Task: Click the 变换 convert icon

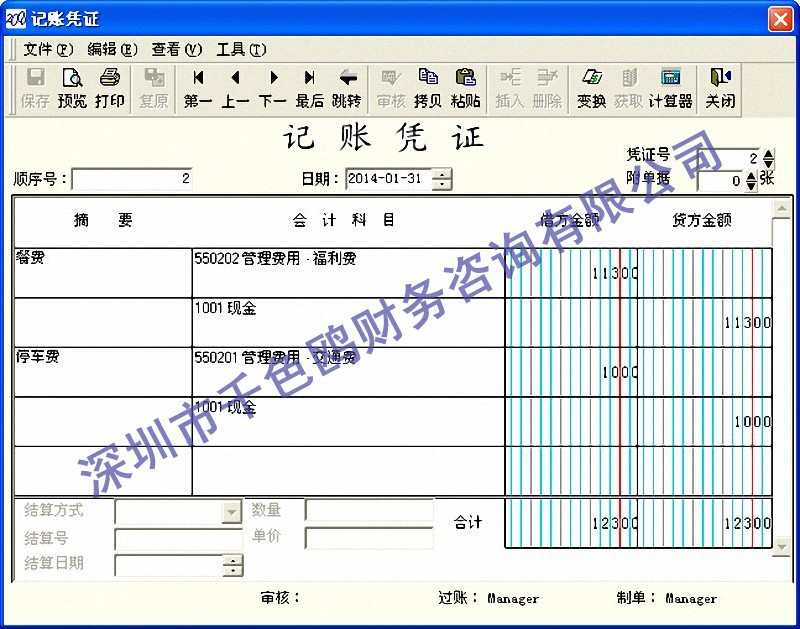Action: tap(591, 88)
